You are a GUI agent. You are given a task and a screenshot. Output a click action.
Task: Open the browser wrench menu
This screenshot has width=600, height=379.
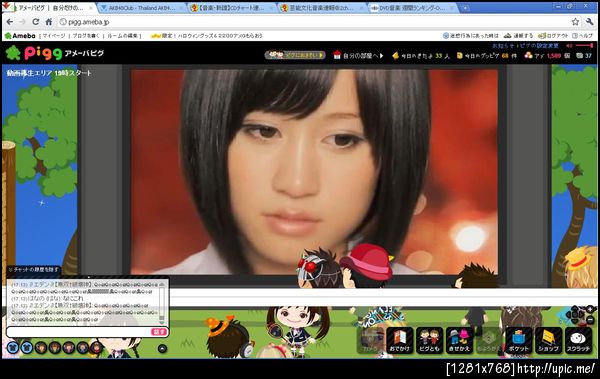point(589,22)
